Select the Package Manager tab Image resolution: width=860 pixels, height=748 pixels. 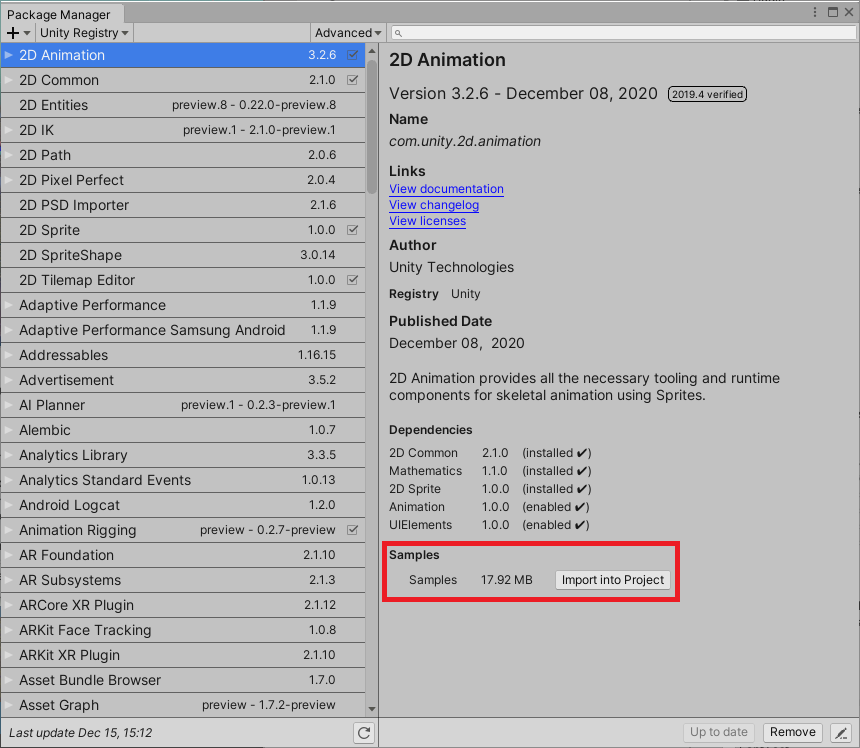pyautogui.click(x=59, y=14)
